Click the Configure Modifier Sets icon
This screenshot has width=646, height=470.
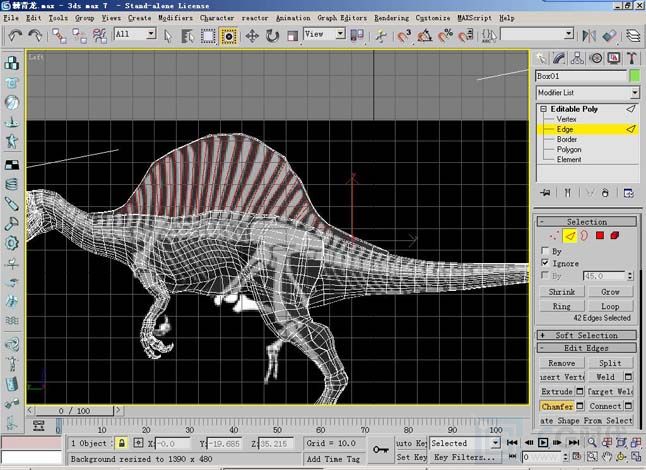[628, 193]
